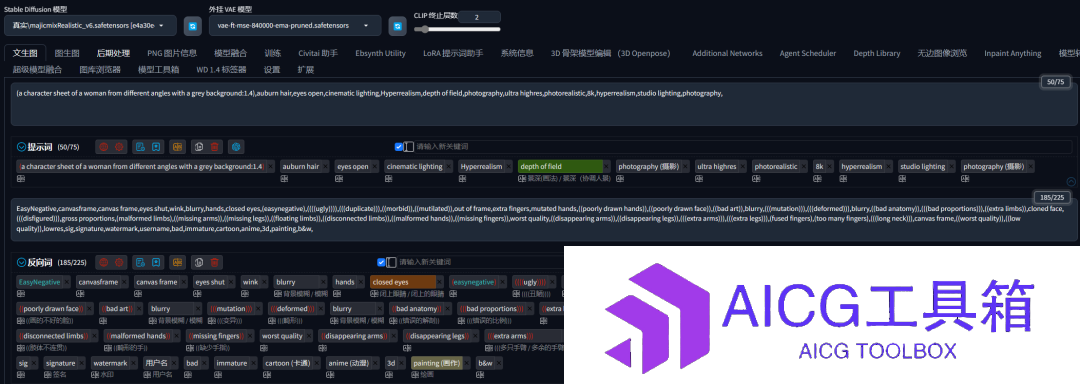Open the Stable Diffusion model dropdown
Screen dimensions: 1080x384
90,25
